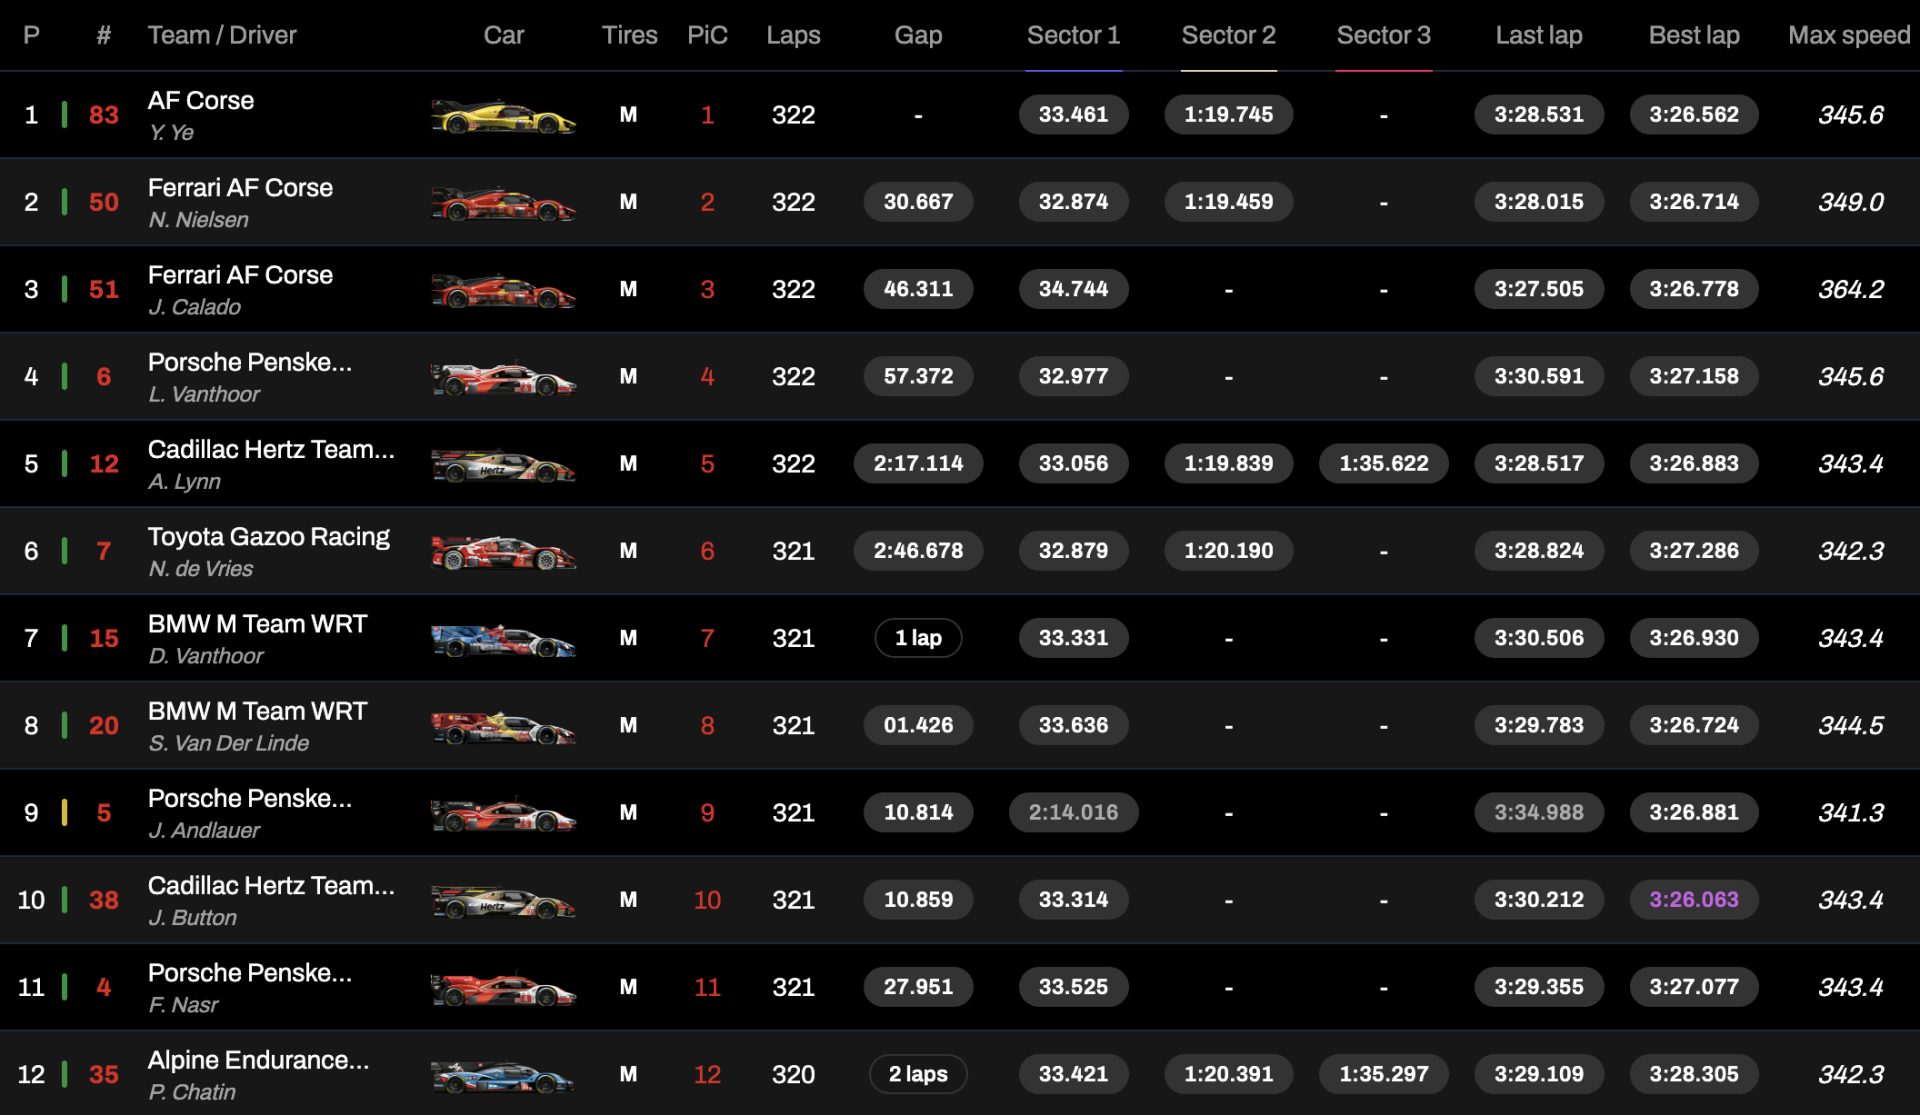Click the '2 laps' gap badge for Alpine
The width and height of the screenshot is (1920, 1115).
(x=917, y=1074)
